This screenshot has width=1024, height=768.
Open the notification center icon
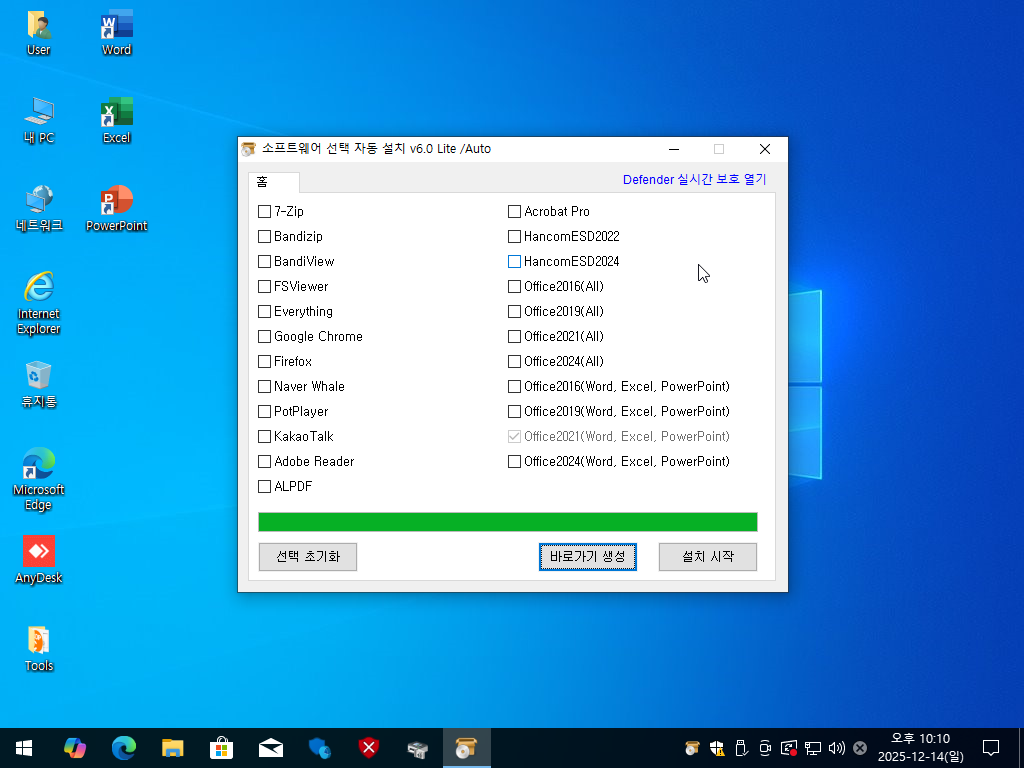coord(991,748)
